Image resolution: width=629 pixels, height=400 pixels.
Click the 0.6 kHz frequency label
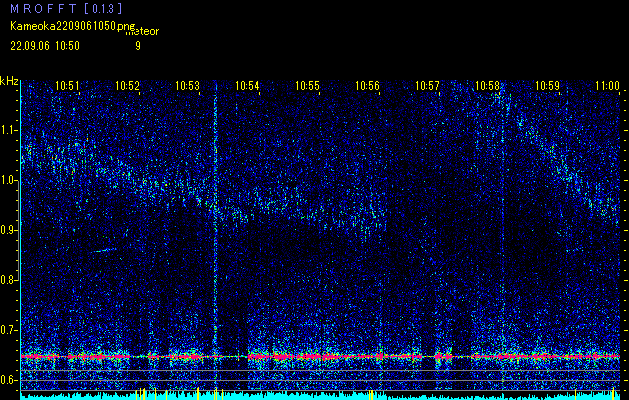(8, 380)
